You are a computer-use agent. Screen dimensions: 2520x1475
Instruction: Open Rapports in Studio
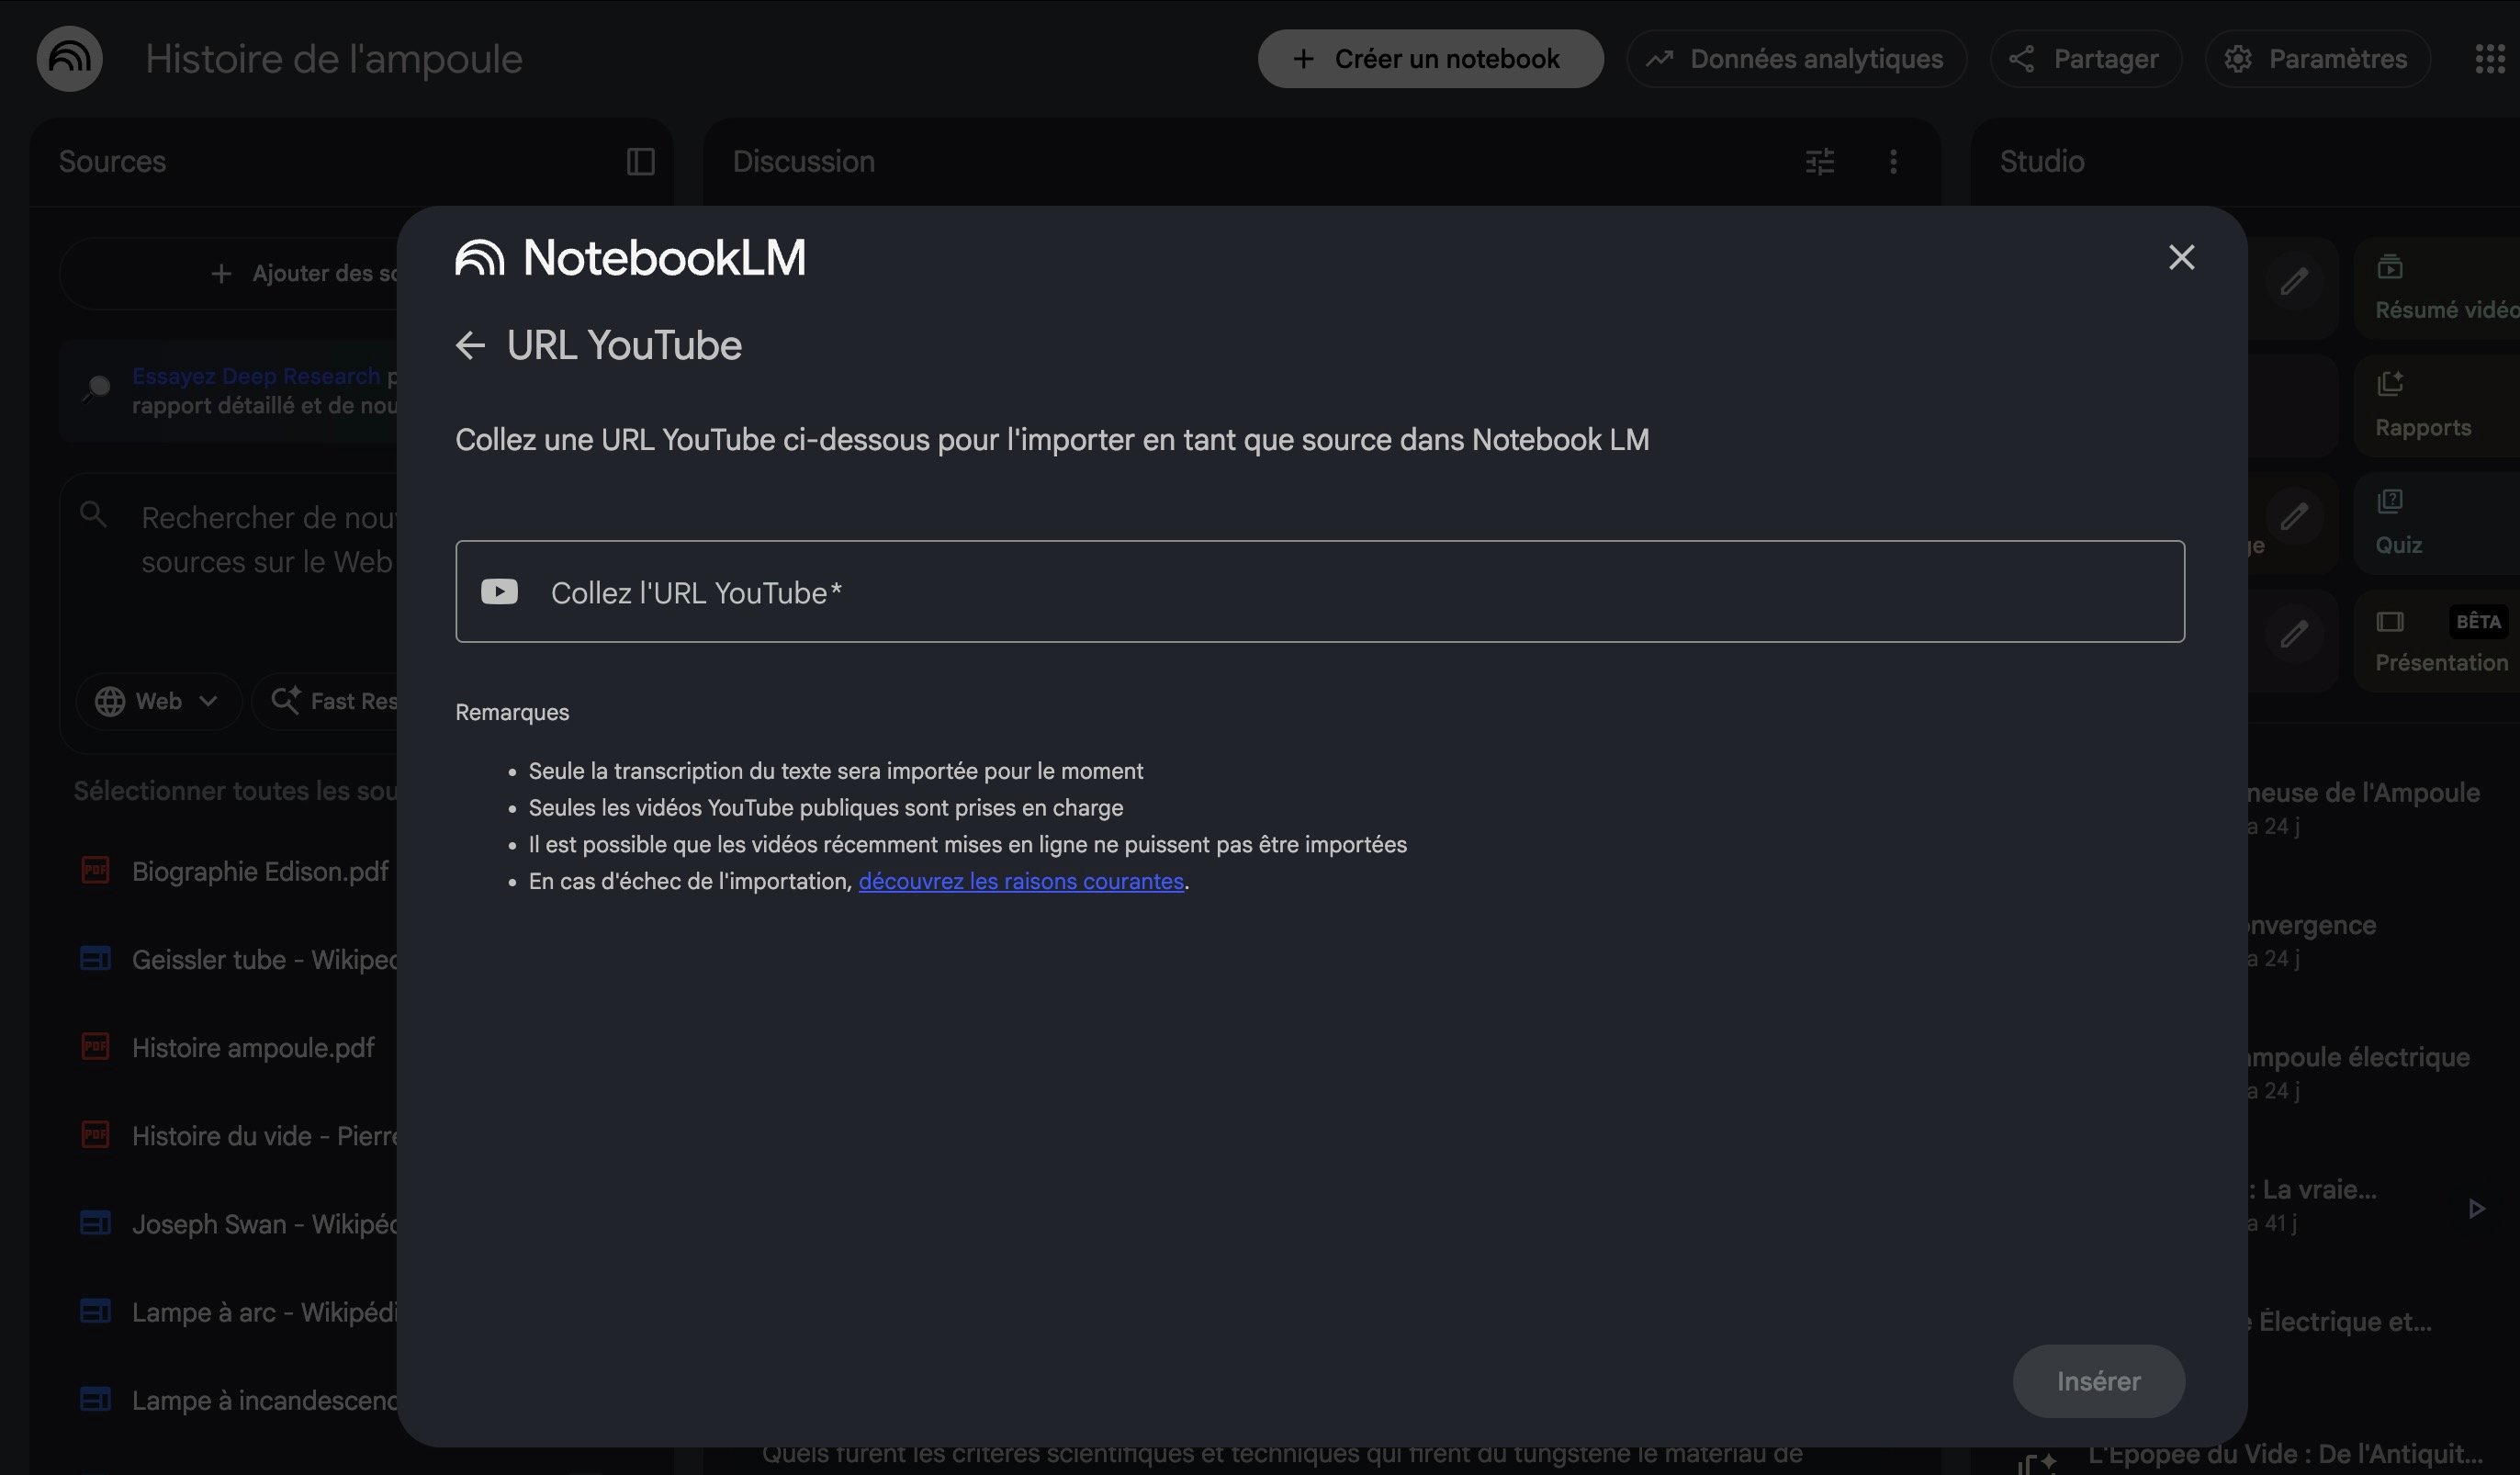click(2438, 405)
